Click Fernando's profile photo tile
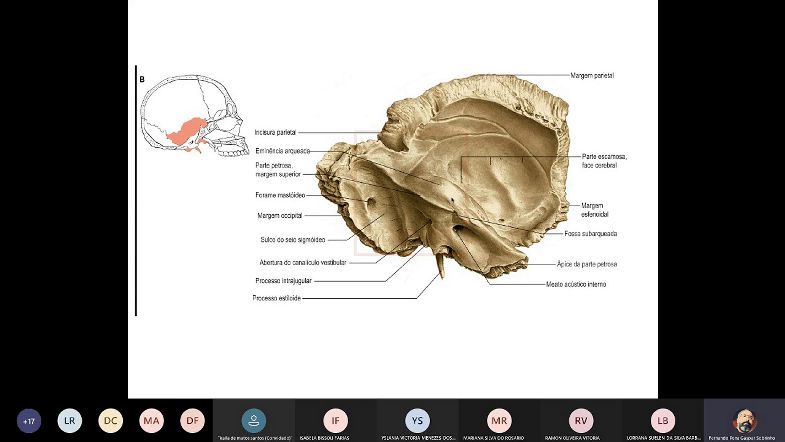The height and width of the screenshot is (442, 785). [744, 420]
